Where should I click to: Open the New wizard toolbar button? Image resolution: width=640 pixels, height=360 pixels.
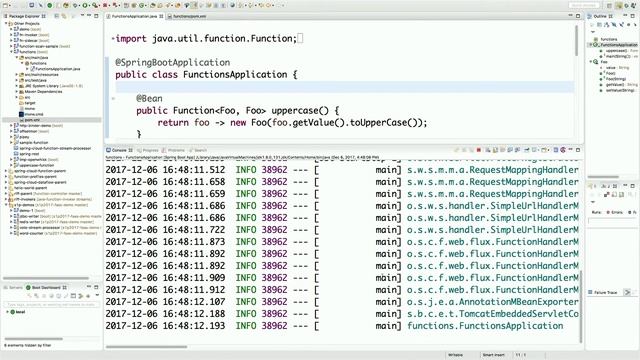tap(6, 5)
